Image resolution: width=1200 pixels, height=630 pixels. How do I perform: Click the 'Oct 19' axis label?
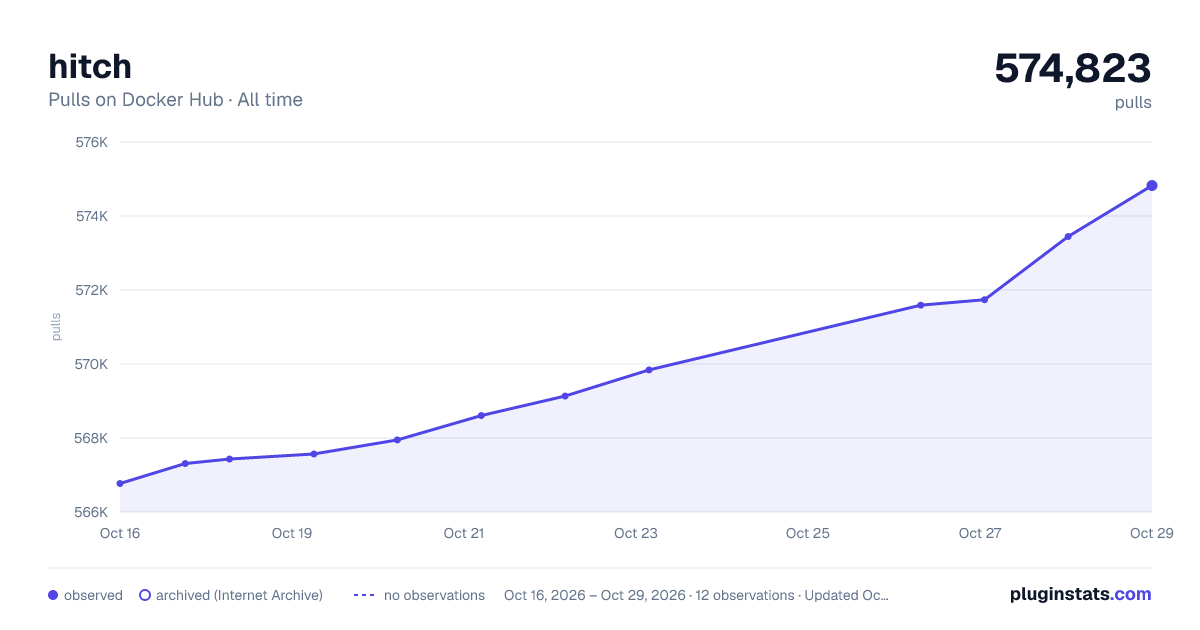tap(292, 533)
